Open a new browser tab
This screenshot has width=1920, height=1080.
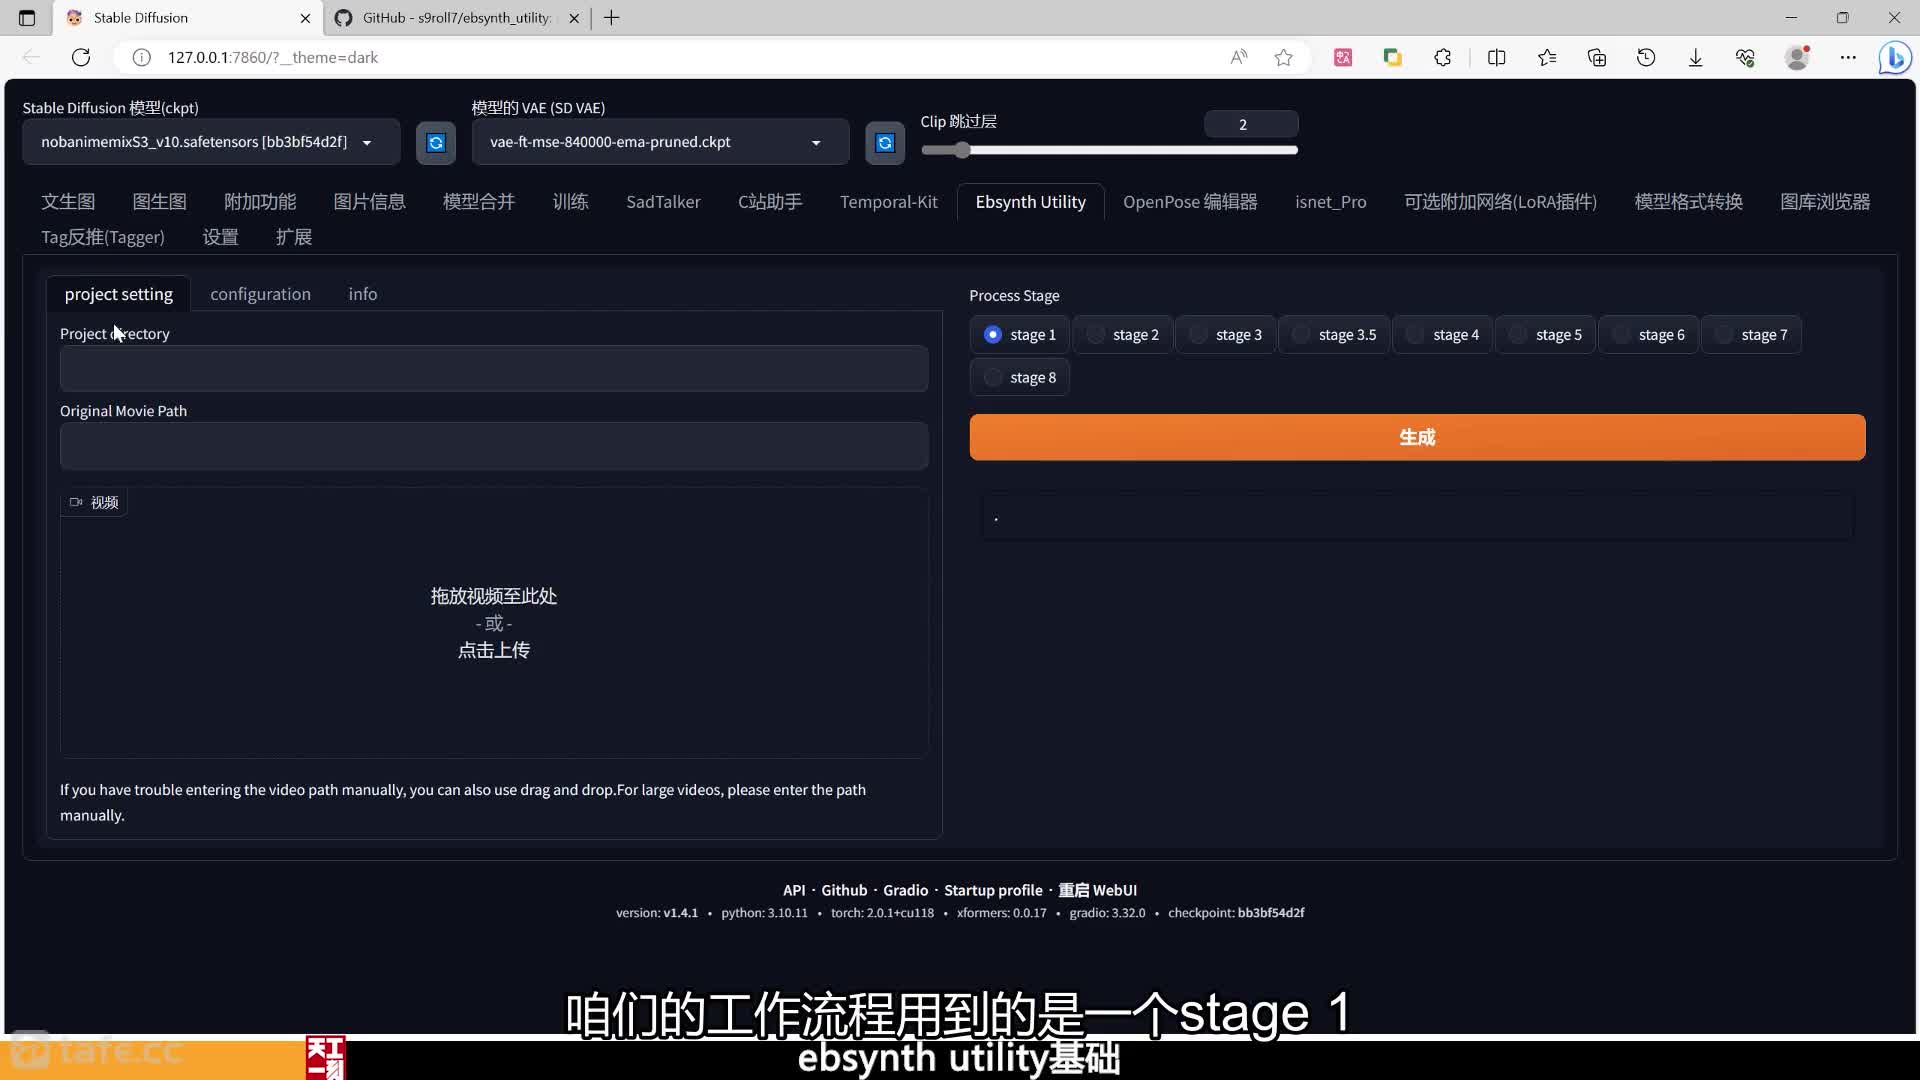[x=612, y=18]
